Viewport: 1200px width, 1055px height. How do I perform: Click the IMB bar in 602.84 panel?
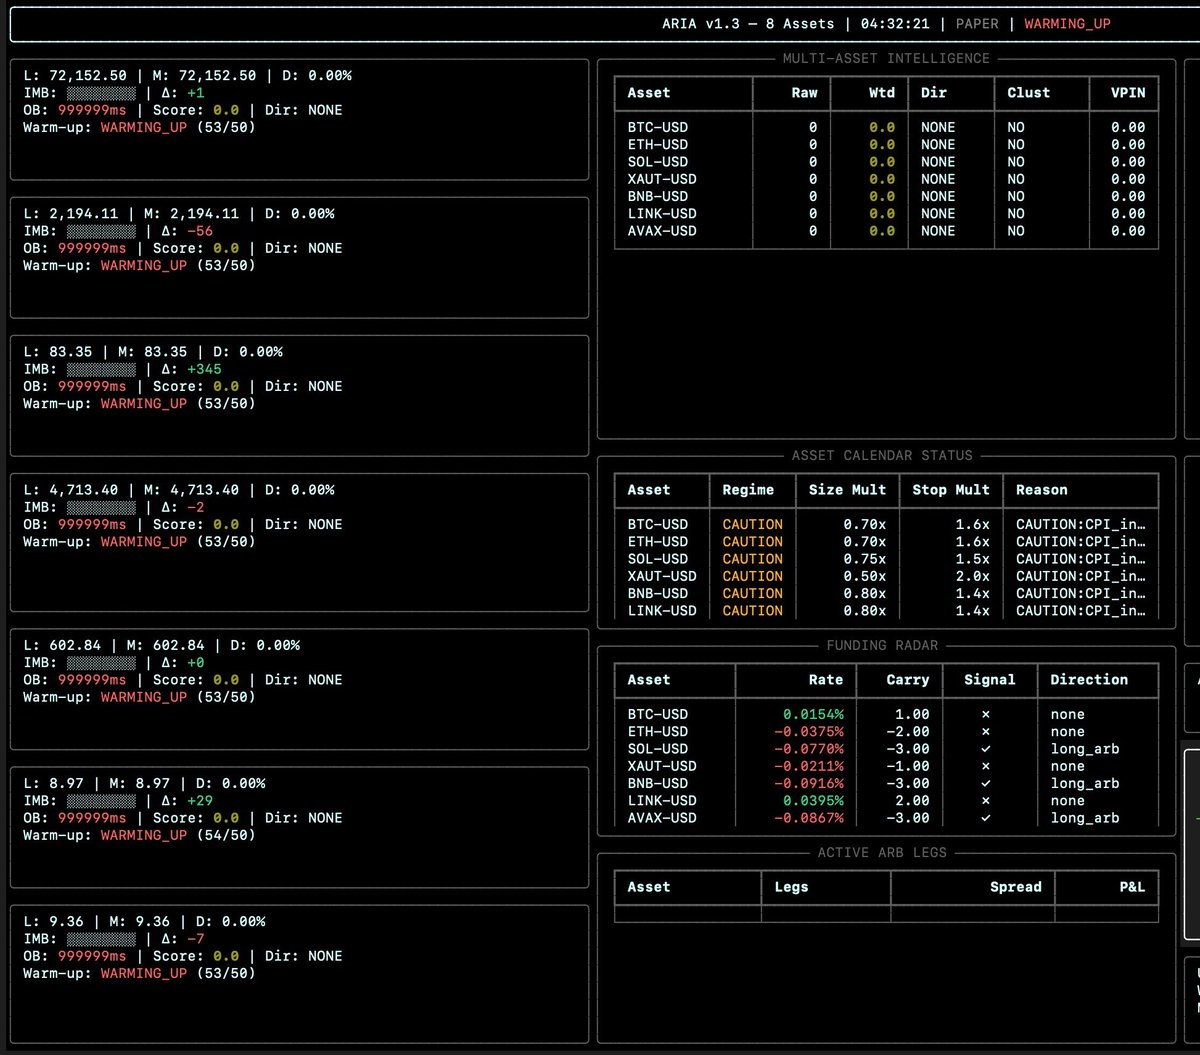coord(101,662)
